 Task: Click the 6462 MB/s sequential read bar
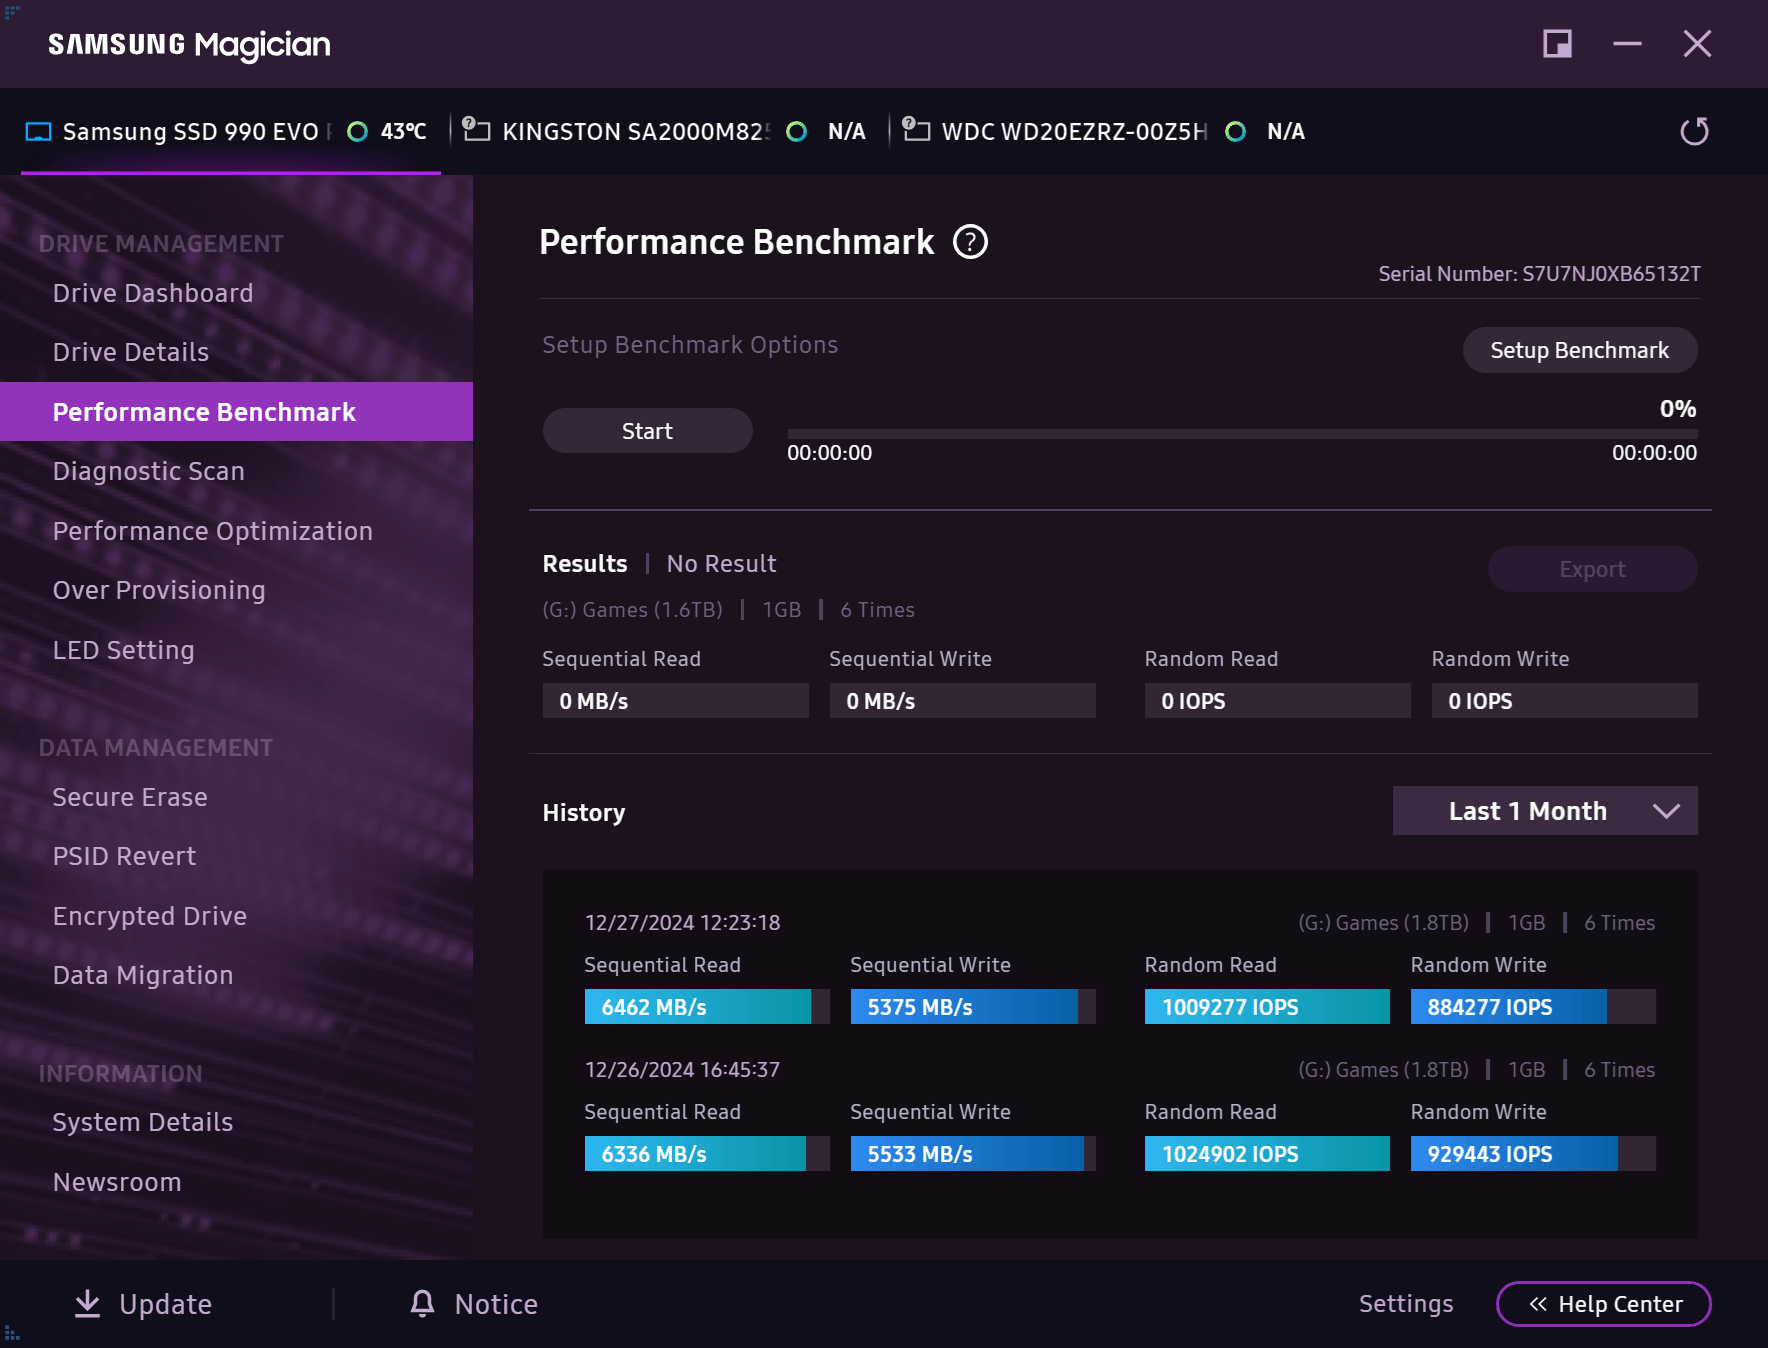click(707, 1006)
